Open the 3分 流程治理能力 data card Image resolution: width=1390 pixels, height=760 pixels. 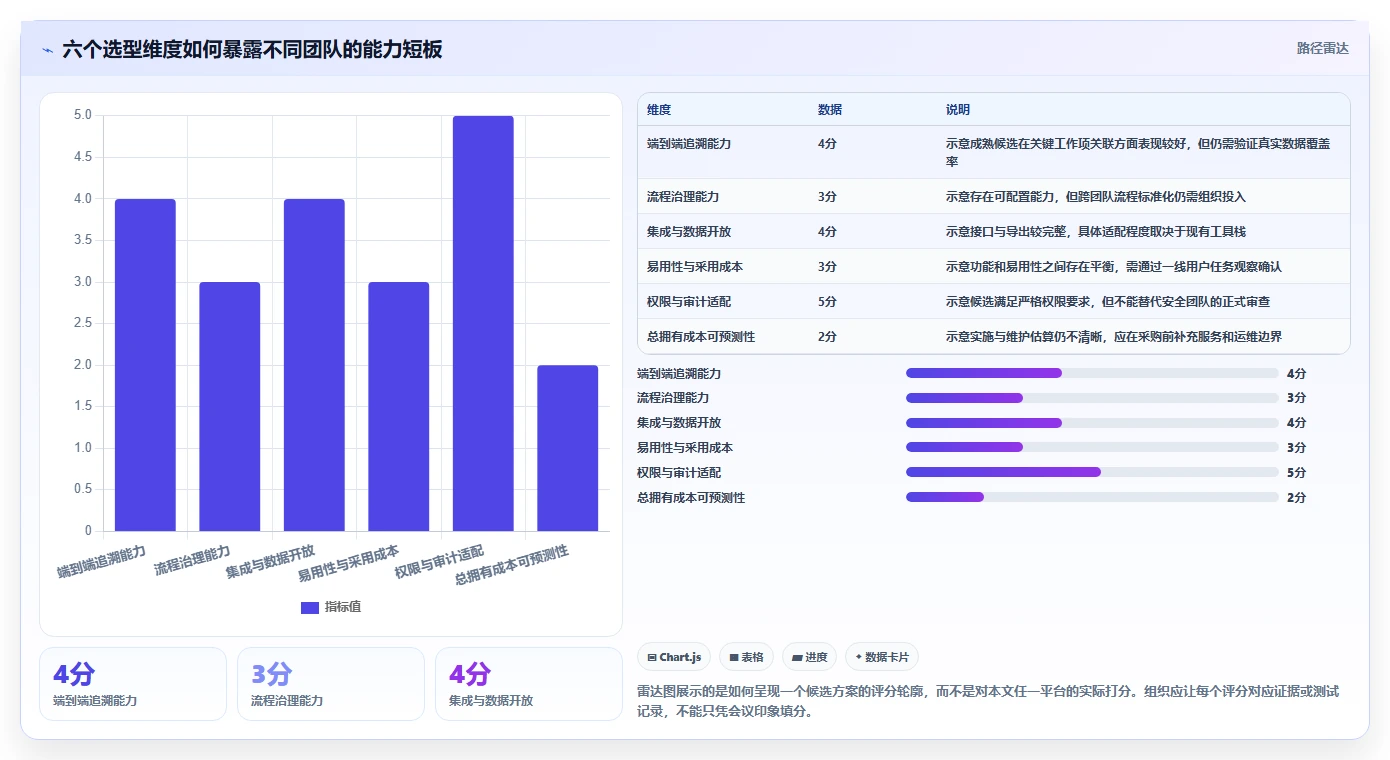point(331,684)
